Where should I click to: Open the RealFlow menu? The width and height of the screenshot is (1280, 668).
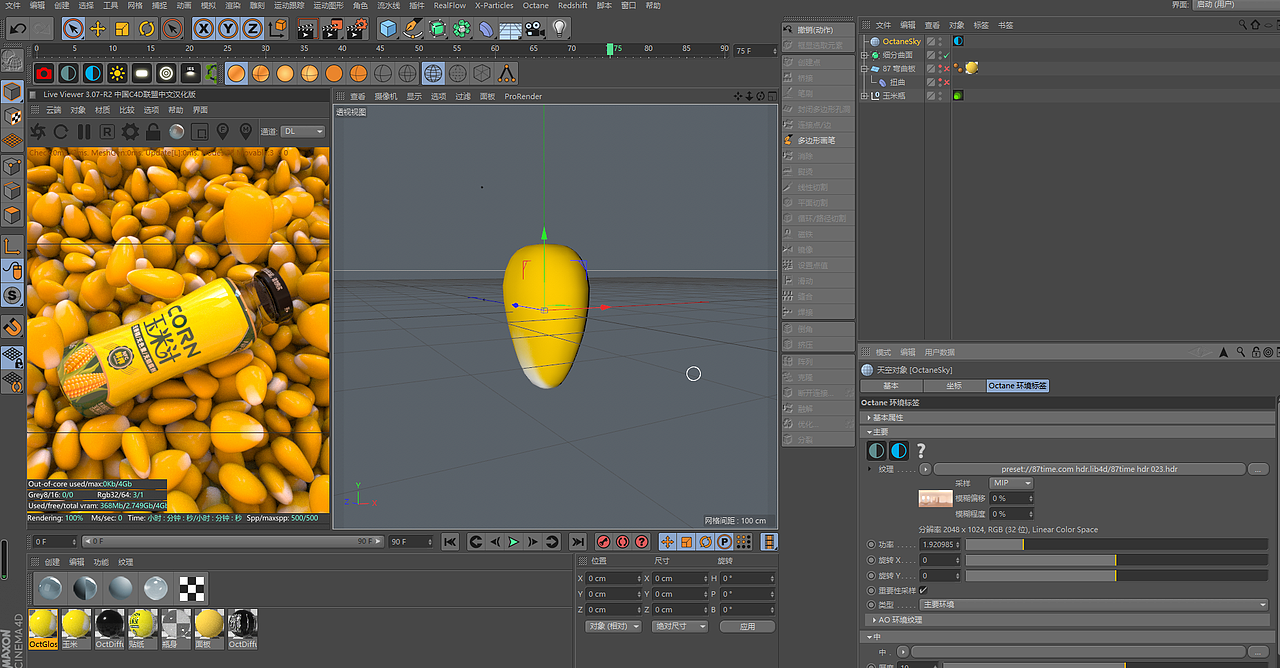[x=450, y=5]
